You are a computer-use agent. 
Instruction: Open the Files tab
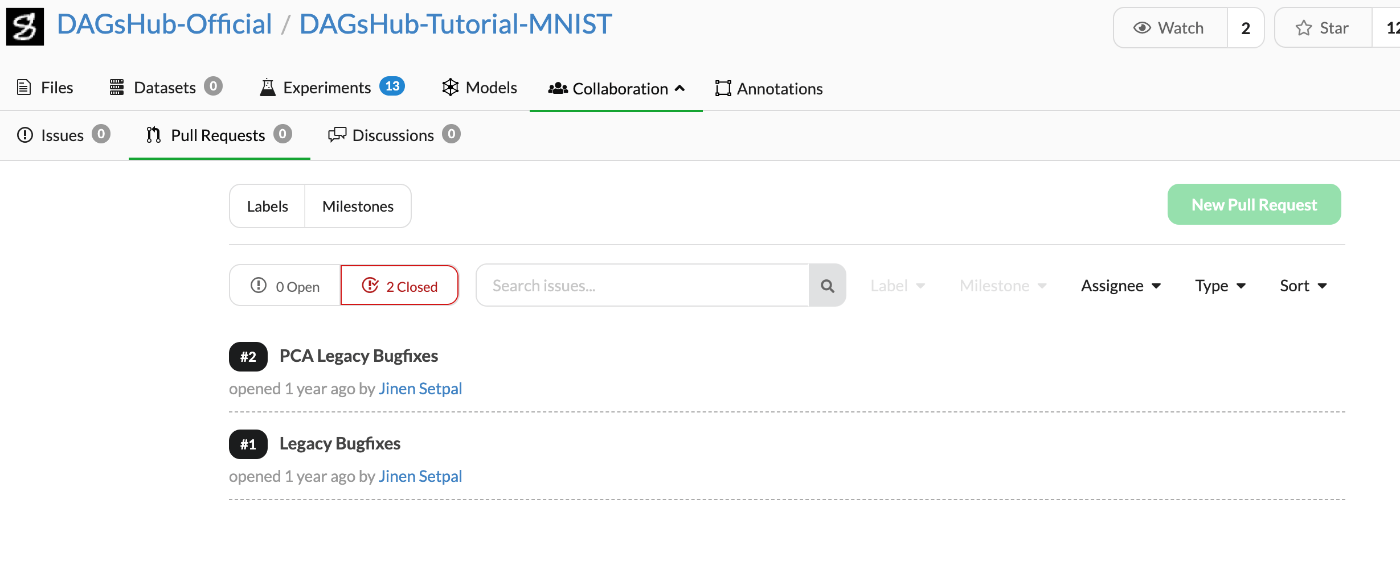point(45,88)
